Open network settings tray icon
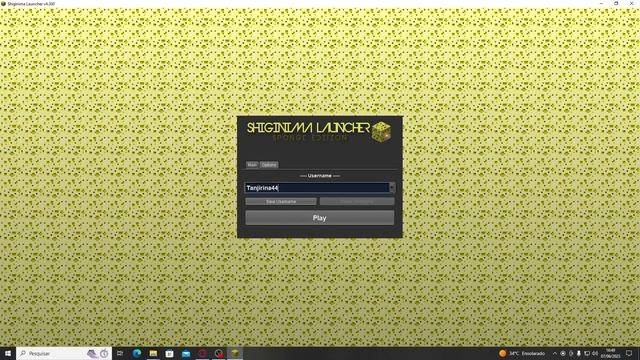Viewport: 640px width, 360px height. [587, 353]
